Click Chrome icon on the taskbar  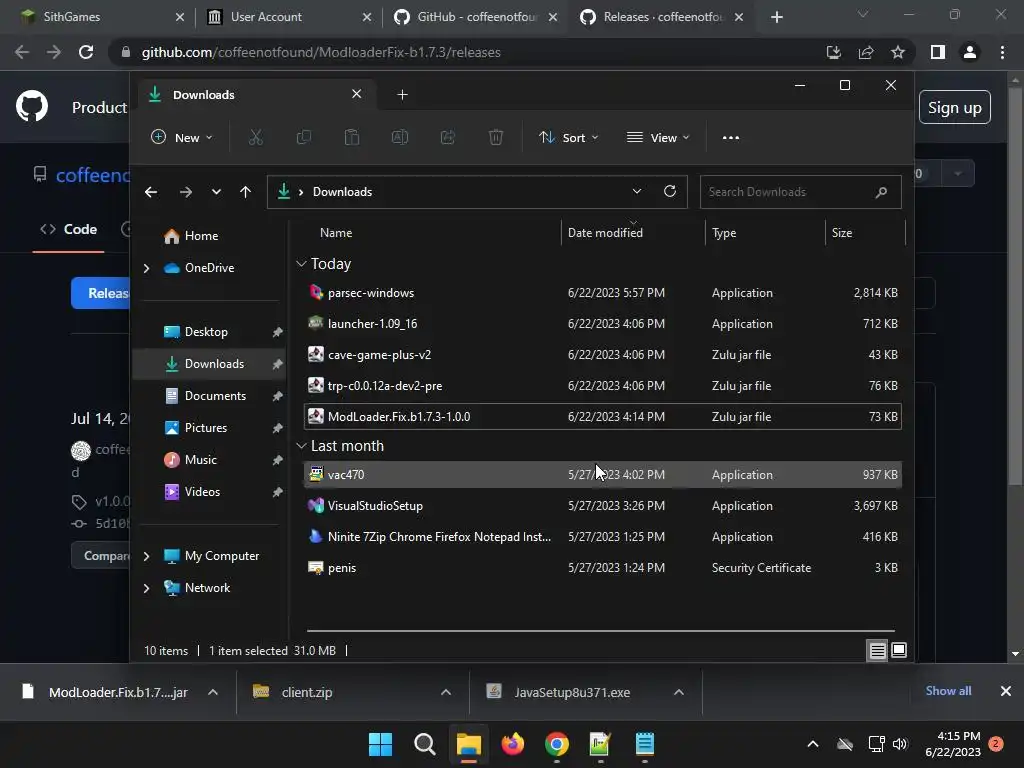click(556, 744)
